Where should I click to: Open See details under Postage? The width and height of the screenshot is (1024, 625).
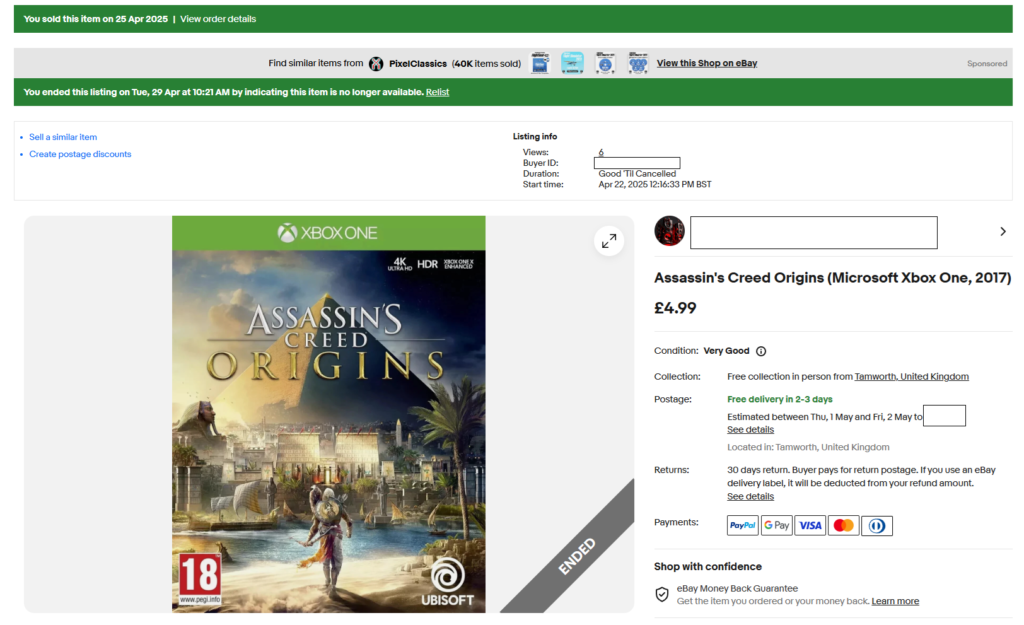pos(750,430)
